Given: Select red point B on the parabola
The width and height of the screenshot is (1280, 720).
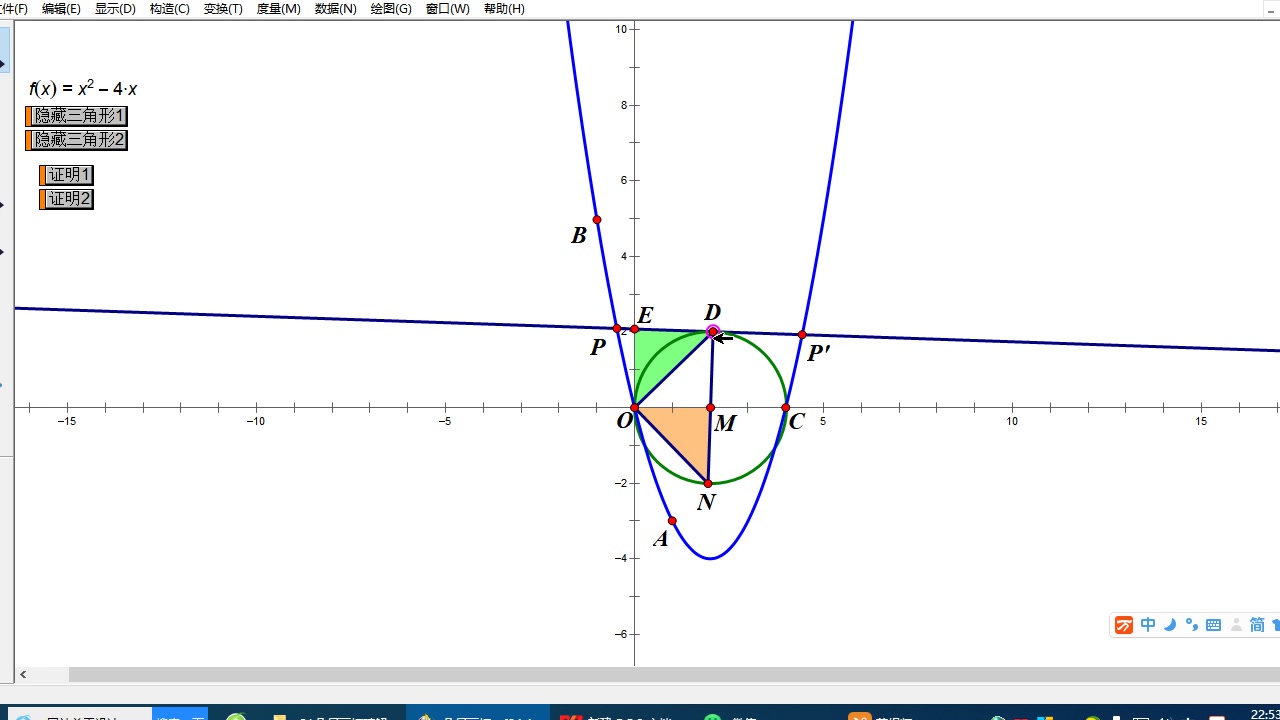Looking at the screenshot, I should [597, 220].
